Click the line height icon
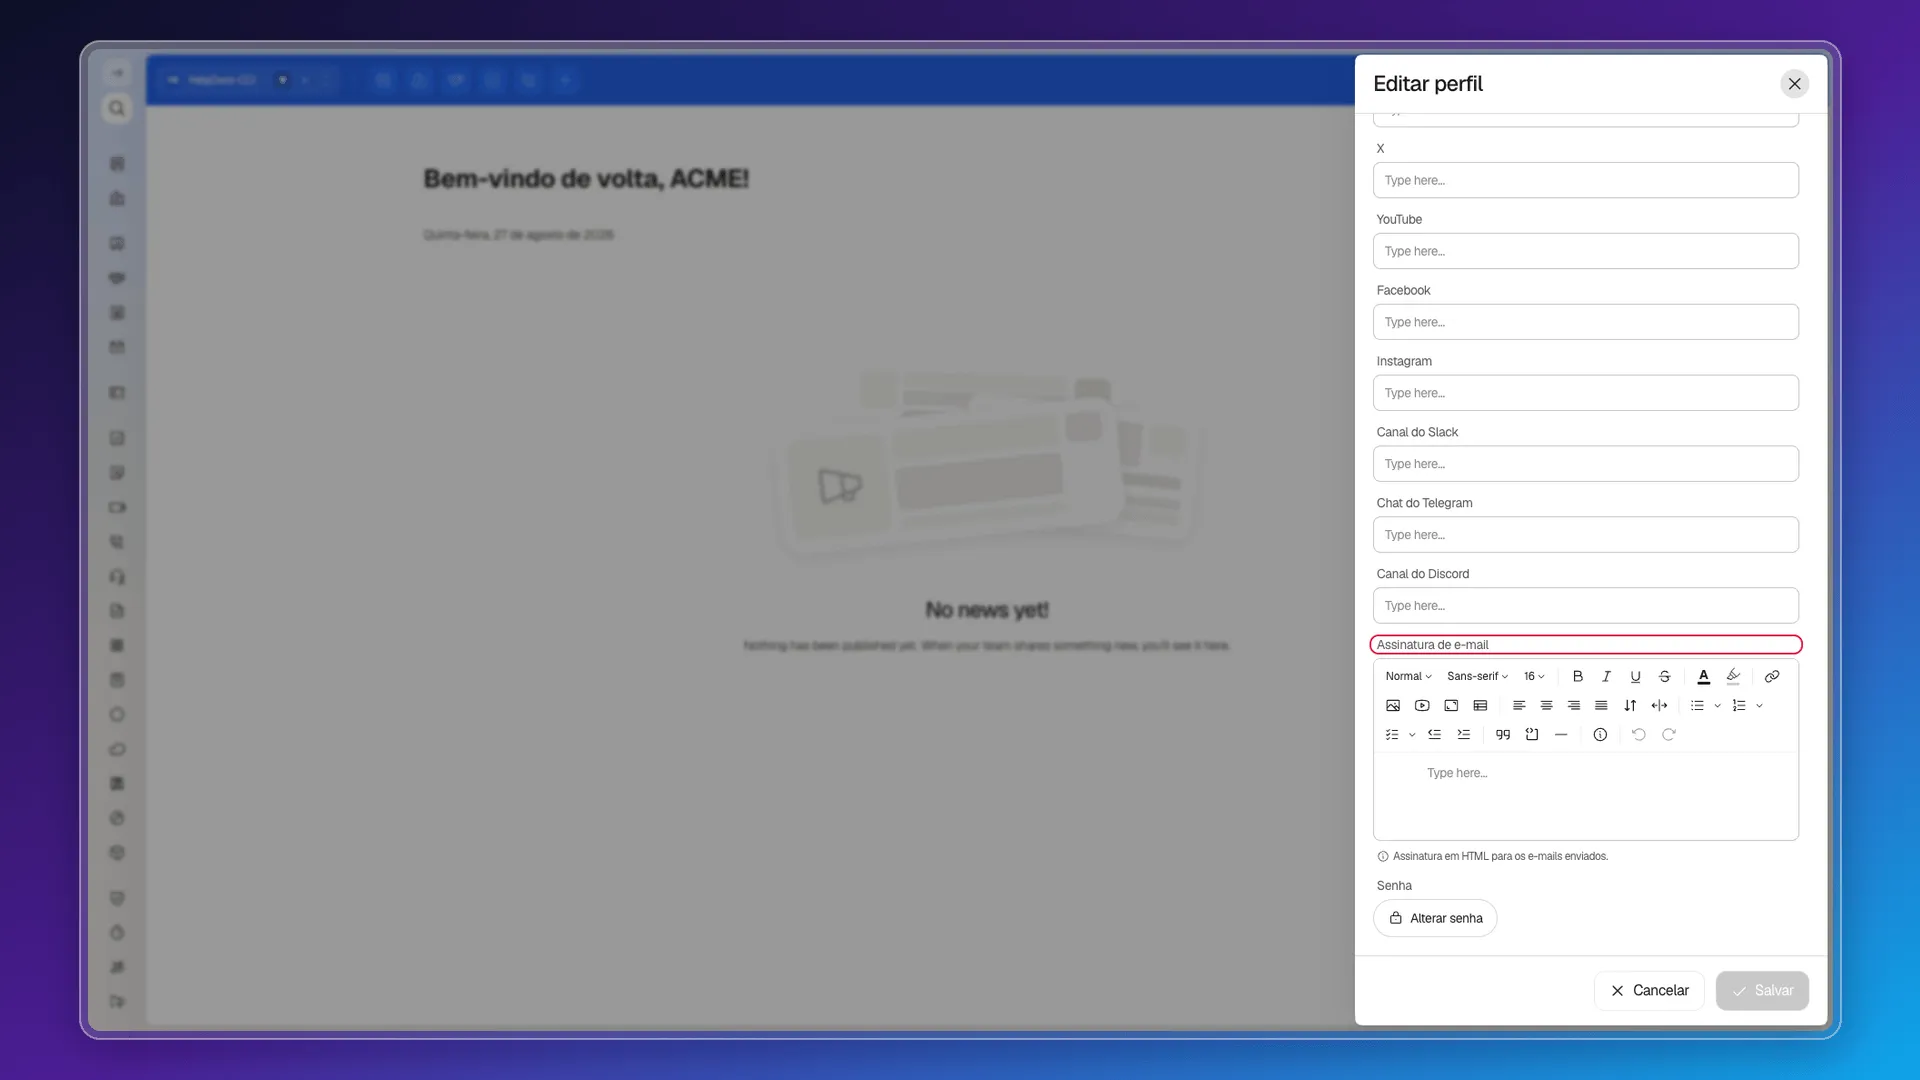The image size is (1920, 1080). (x=1630, y=706)
